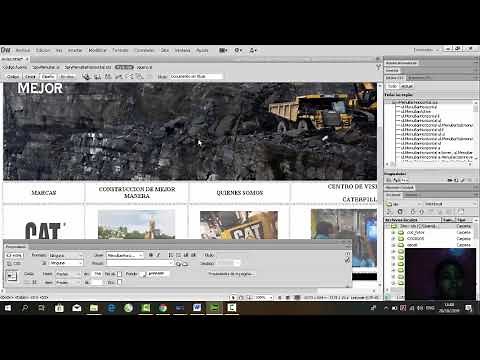The width and height of the screenshot is (480, 360).
Task: Select the css_fotos folder
Action: click(415, 232)
